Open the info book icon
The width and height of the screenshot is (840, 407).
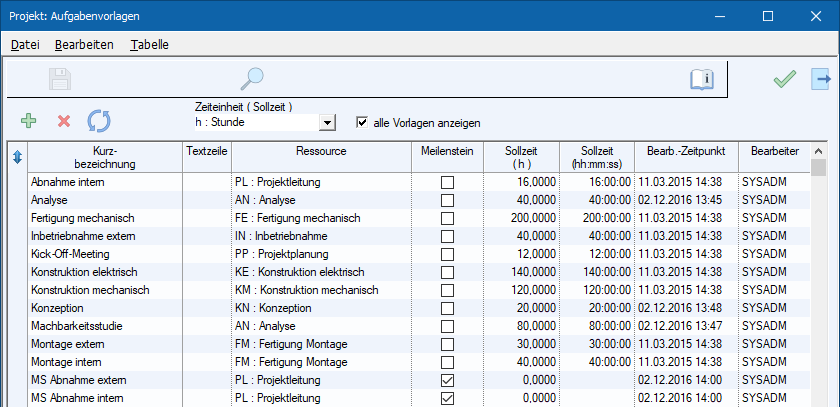[702, 79]
